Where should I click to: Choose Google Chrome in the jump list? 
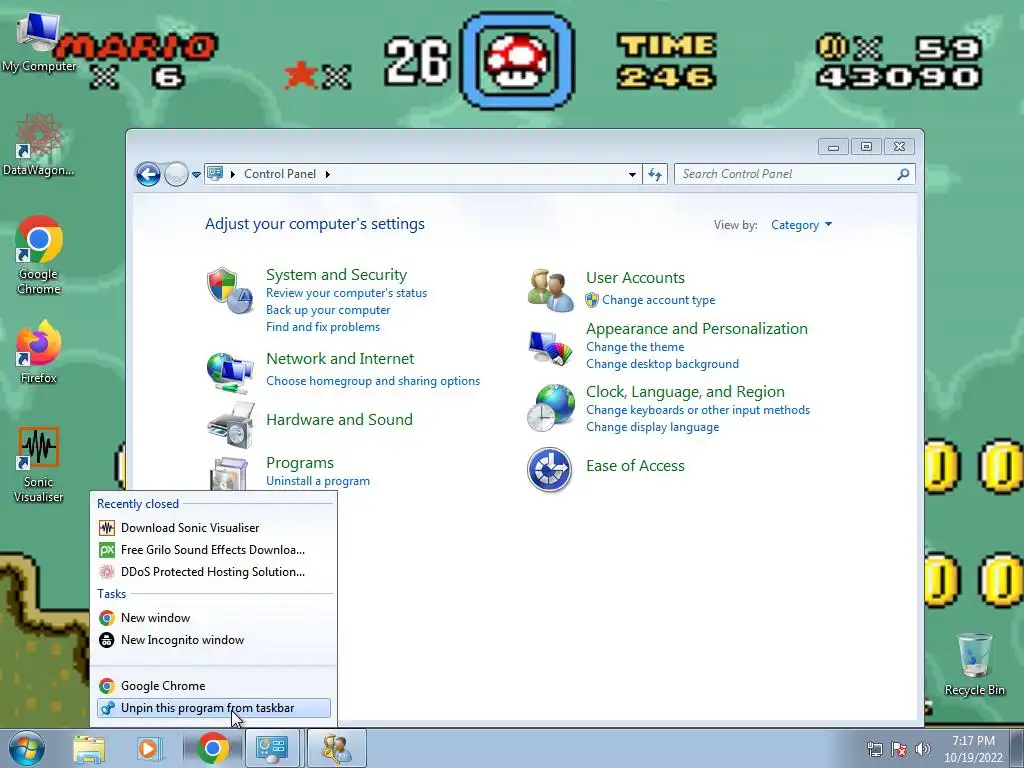tap(214, 686)
